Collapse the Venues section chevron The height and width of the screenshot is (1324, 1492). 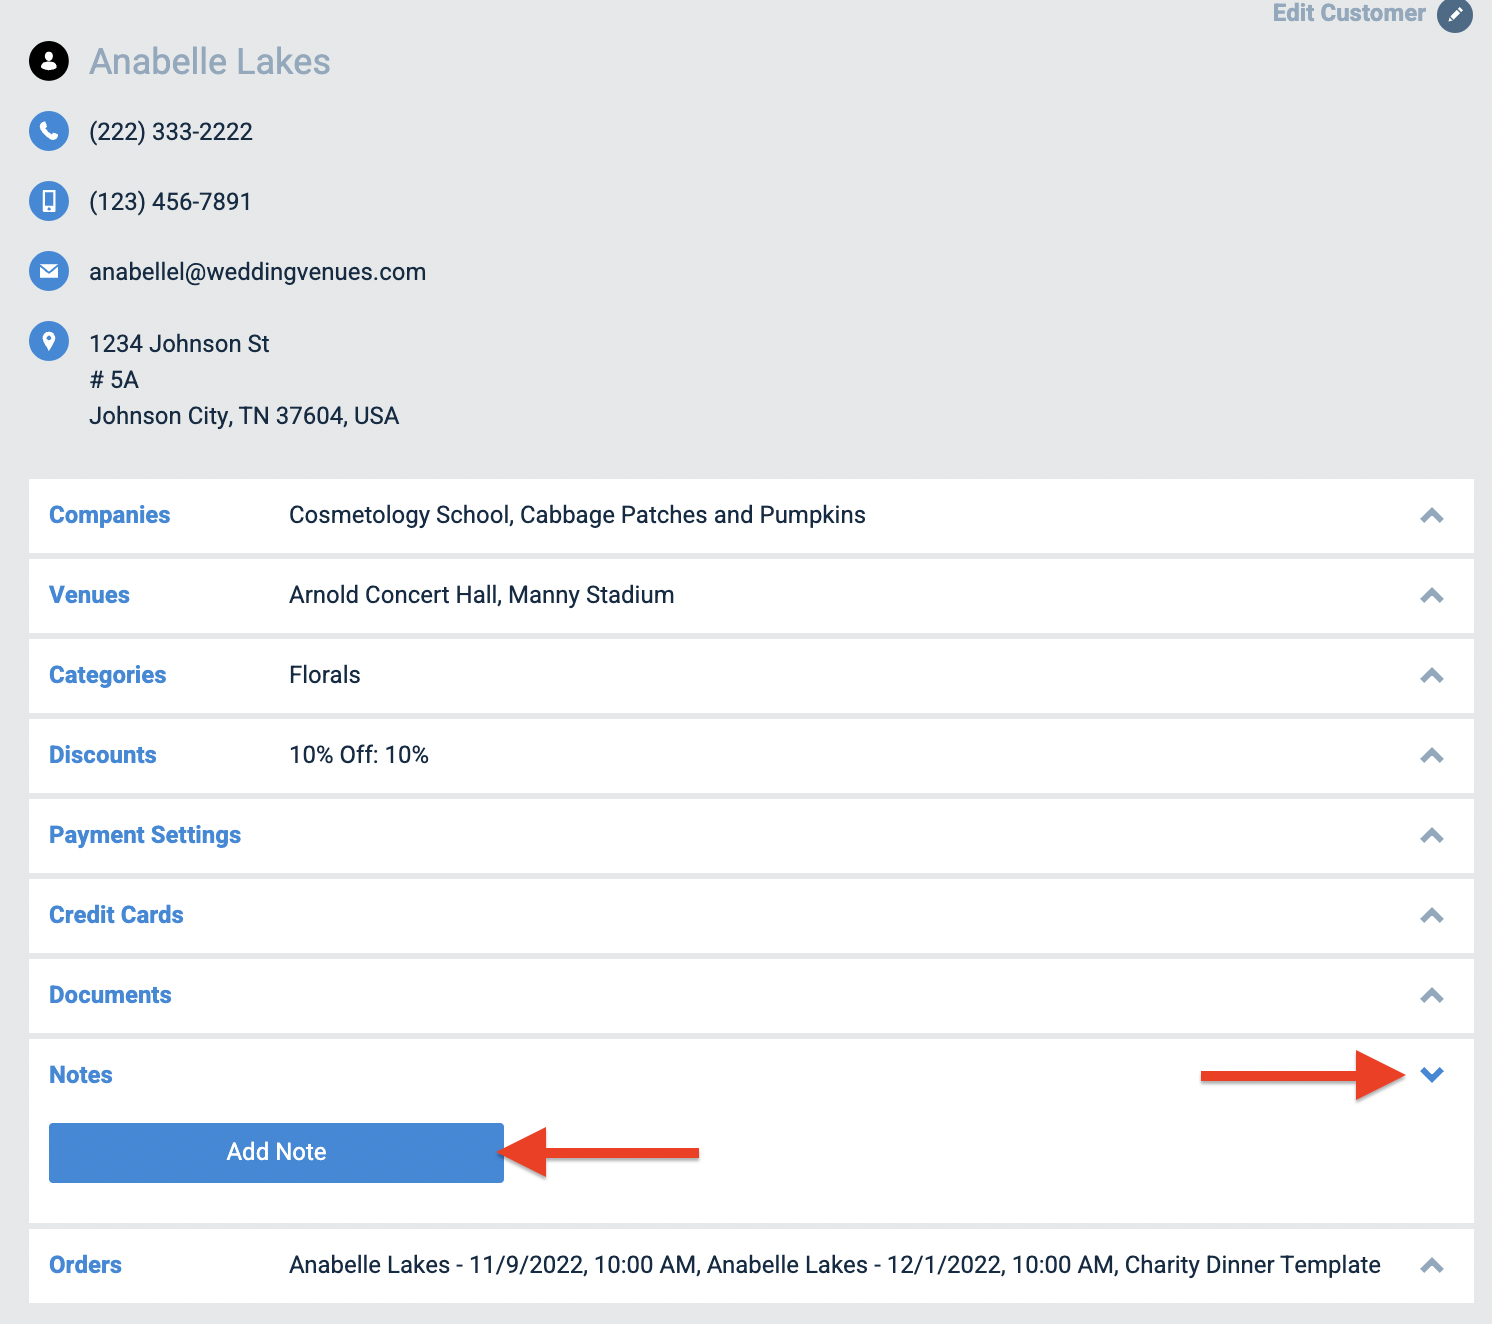click(1432, 596)
